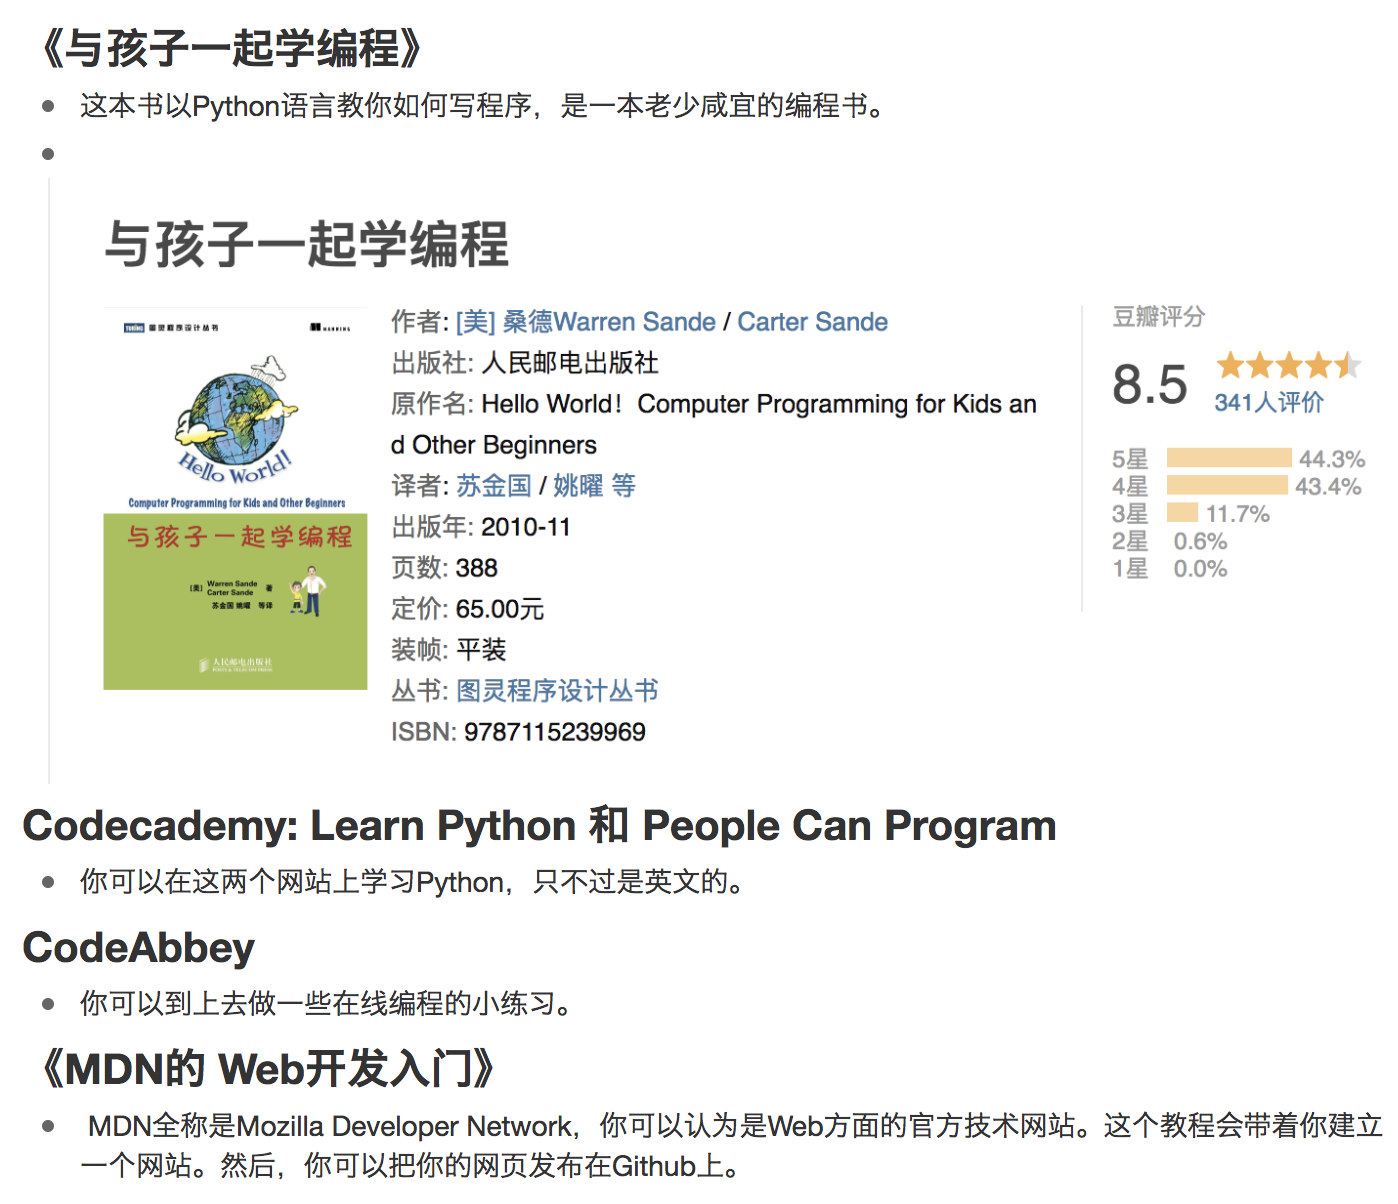This screenshot has width=1398, height=1204.
Task: Click the 8.5 rating score
Action: click(1149, 385)
